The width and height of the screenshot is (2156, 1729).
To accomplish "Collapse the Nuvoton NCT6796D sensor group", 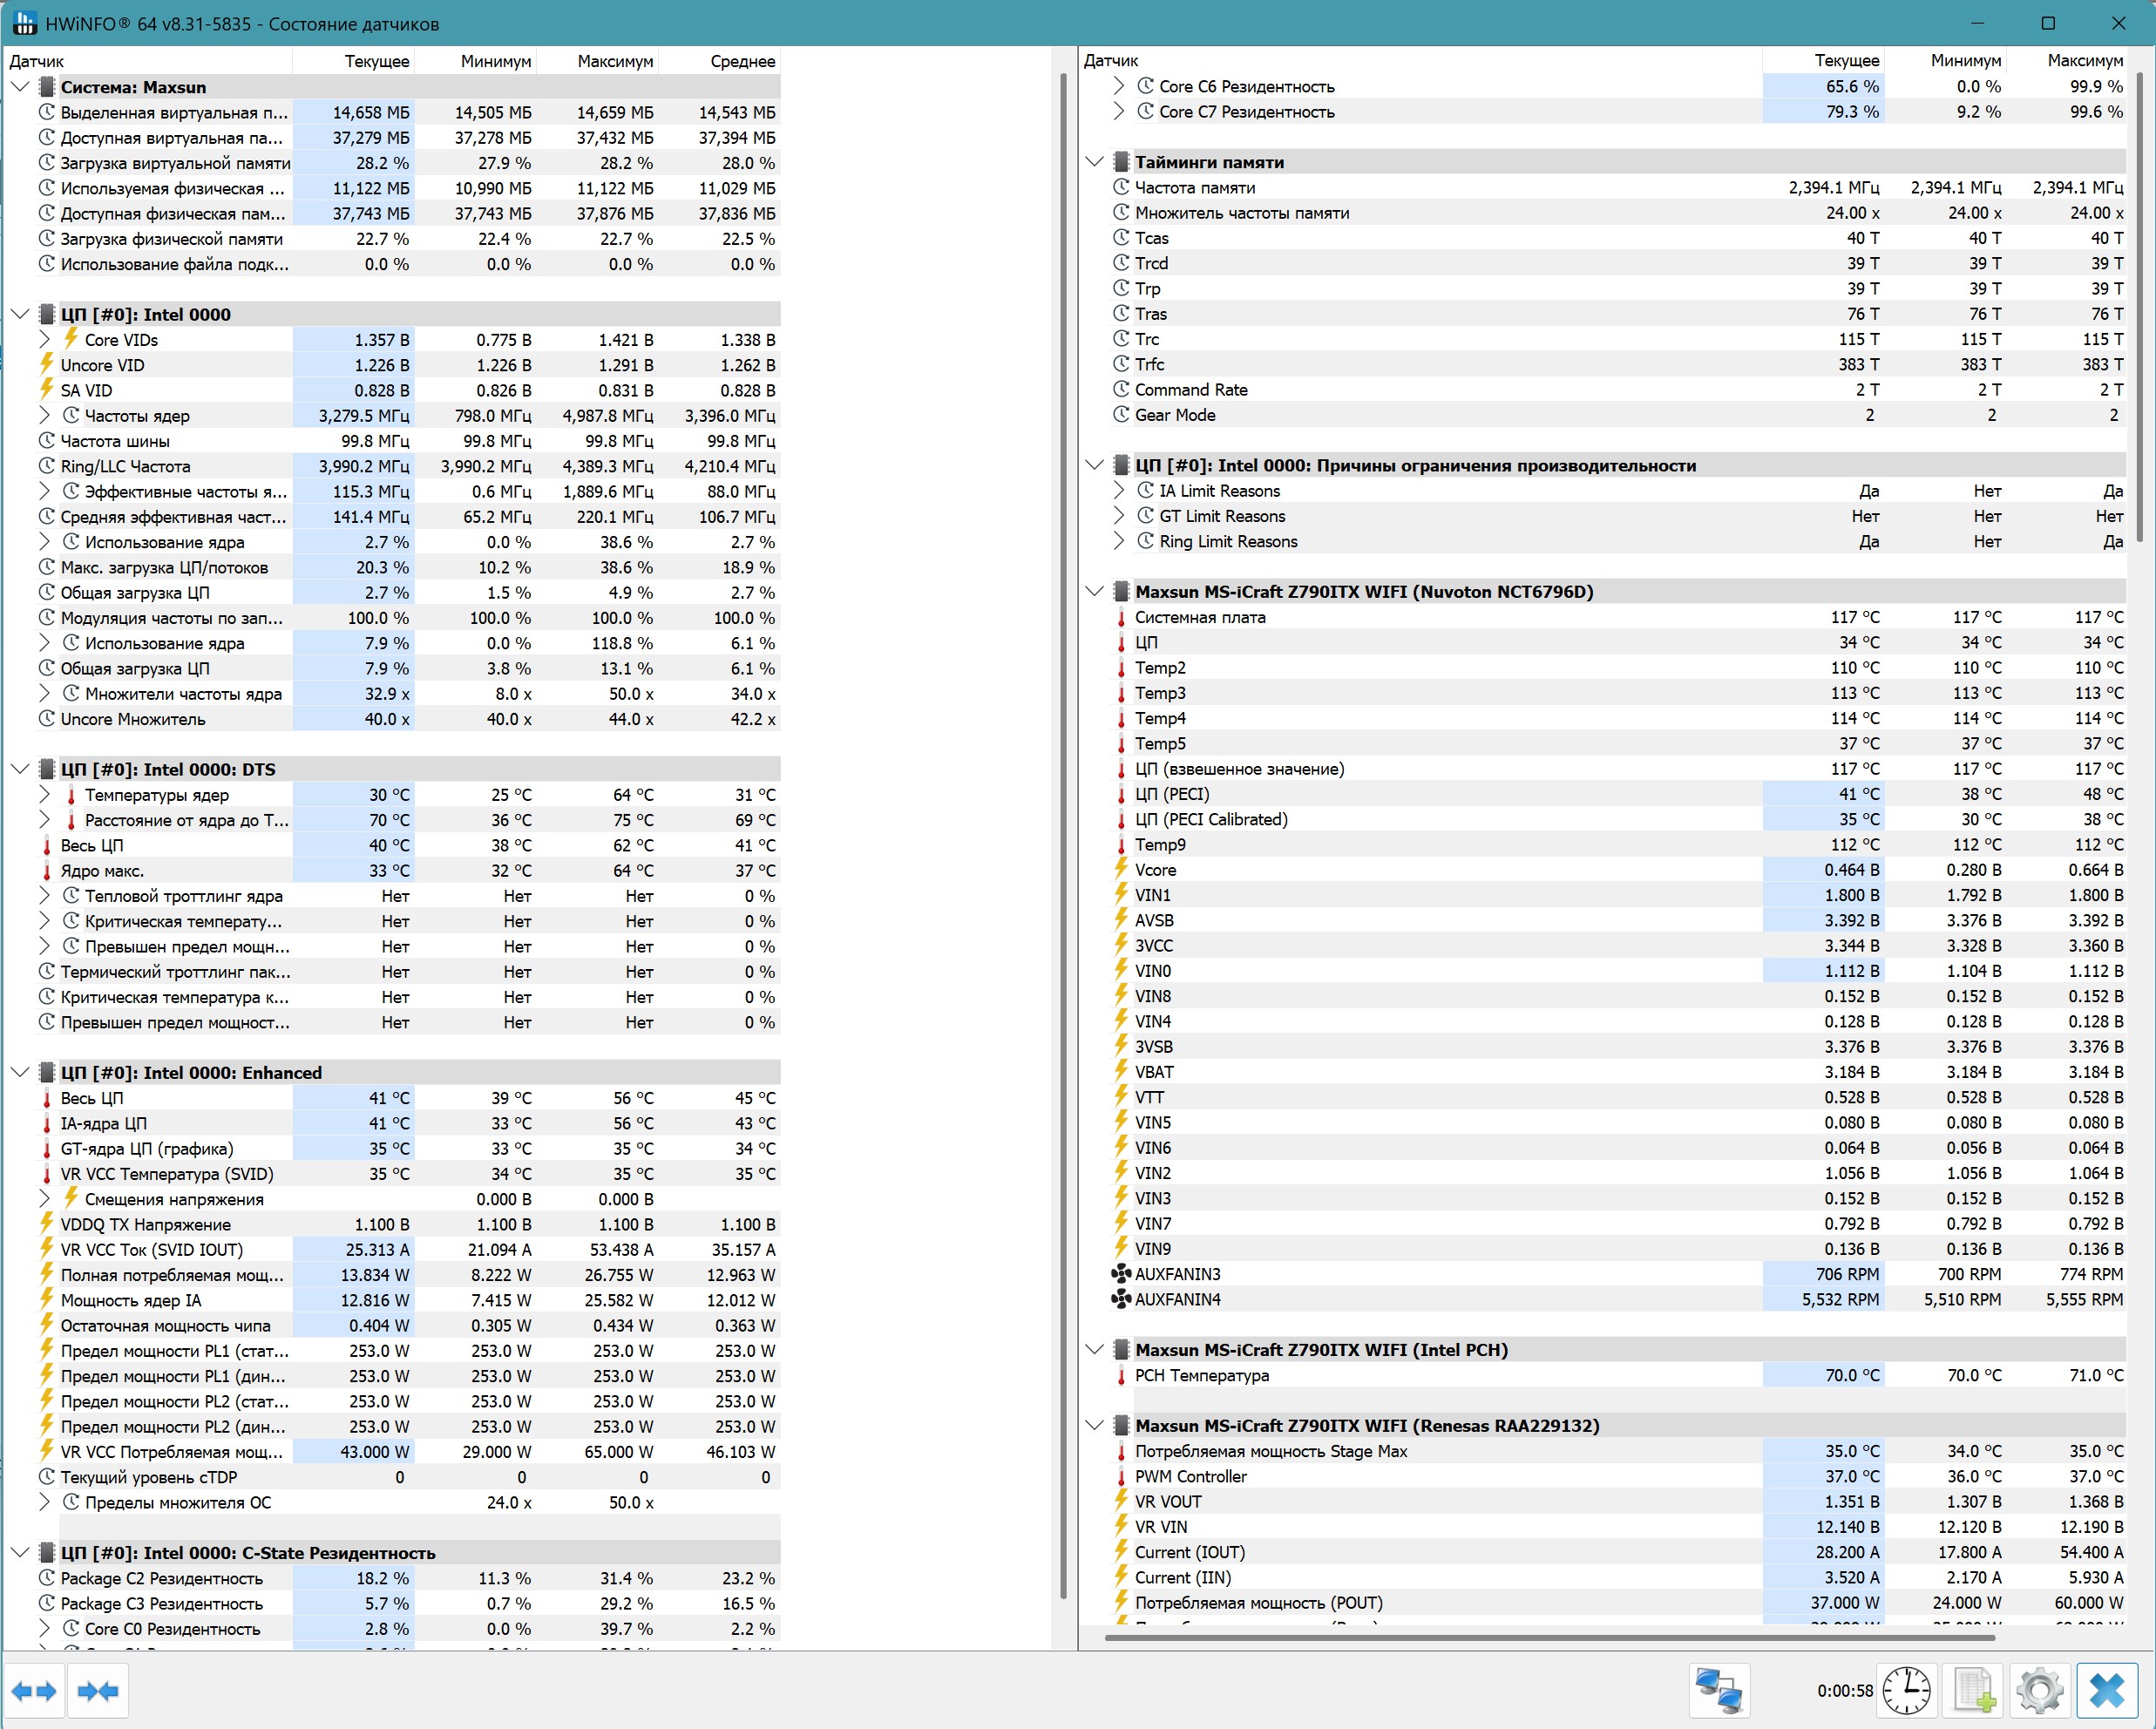I will click(1094, 592).
